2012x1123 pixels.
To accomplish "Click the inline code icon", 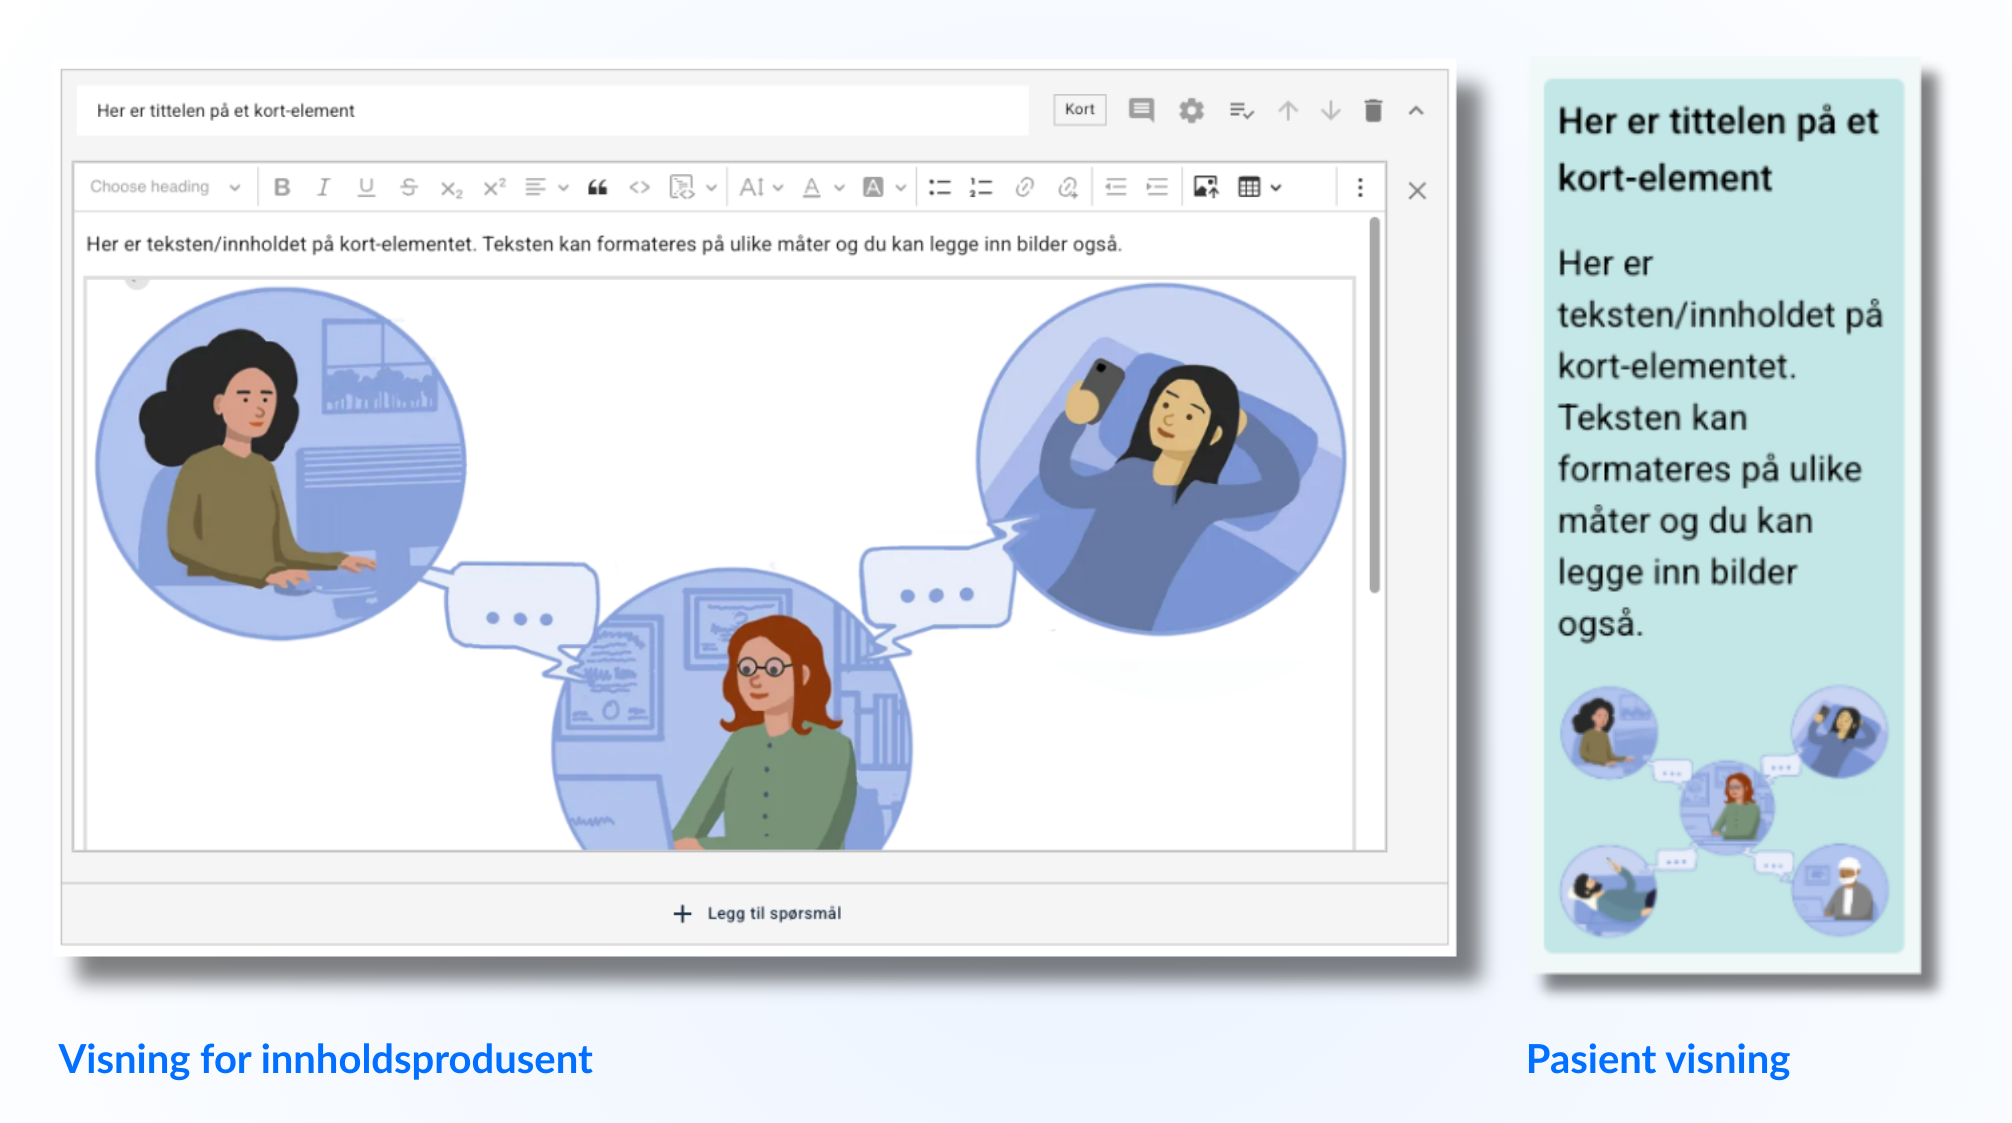I will [x=639, y=187].
